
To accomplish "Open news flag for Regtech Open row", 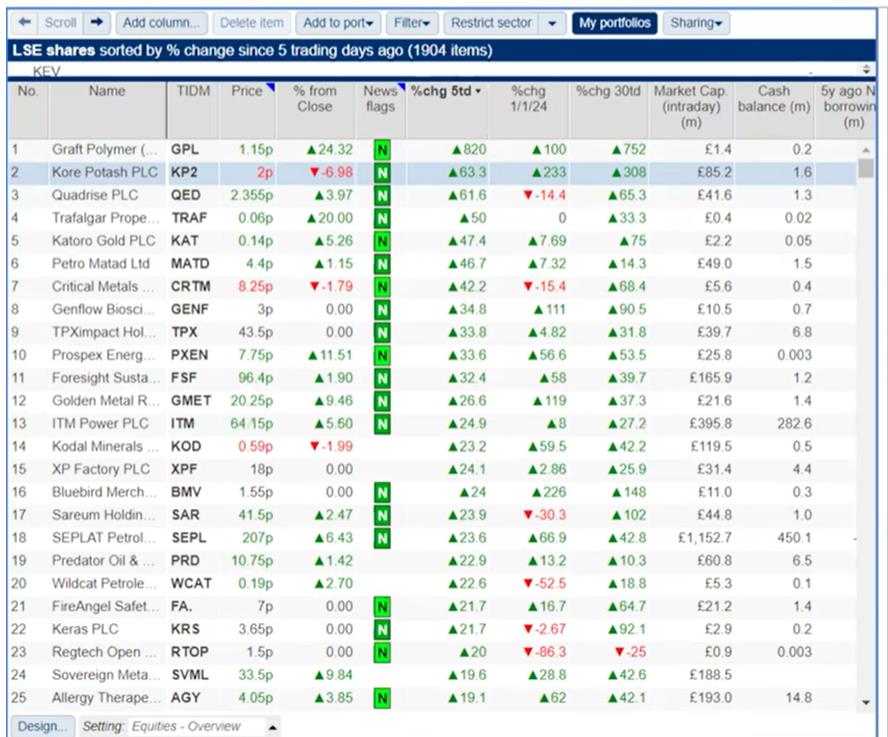I will click(x=382, y=653).
